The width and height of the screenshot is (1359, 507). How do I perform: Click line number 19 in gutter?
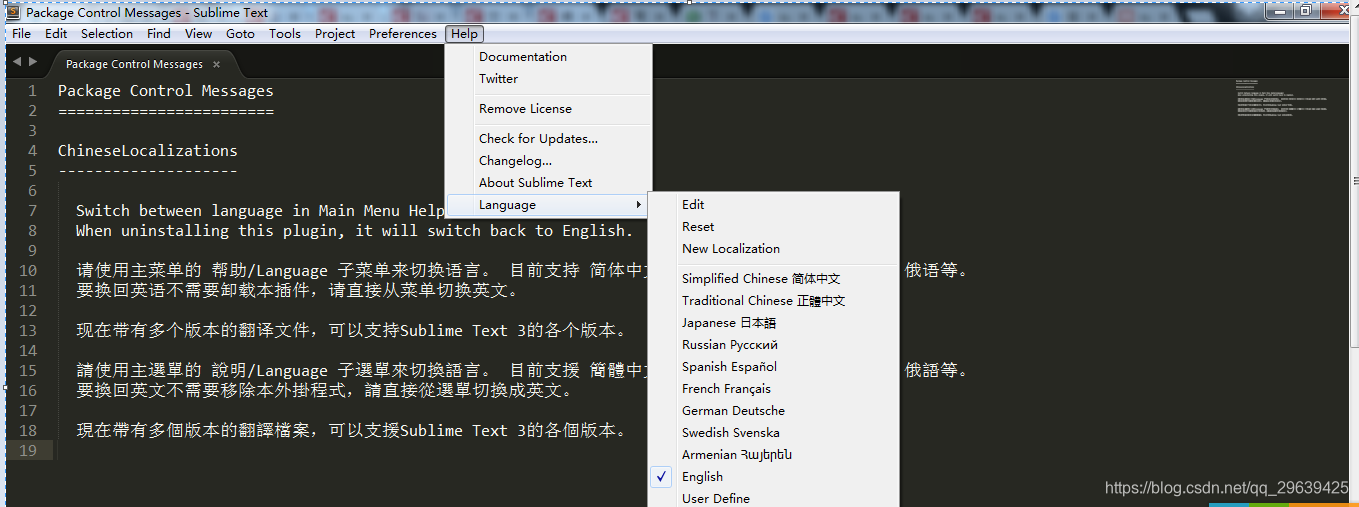tap(27, 451)
